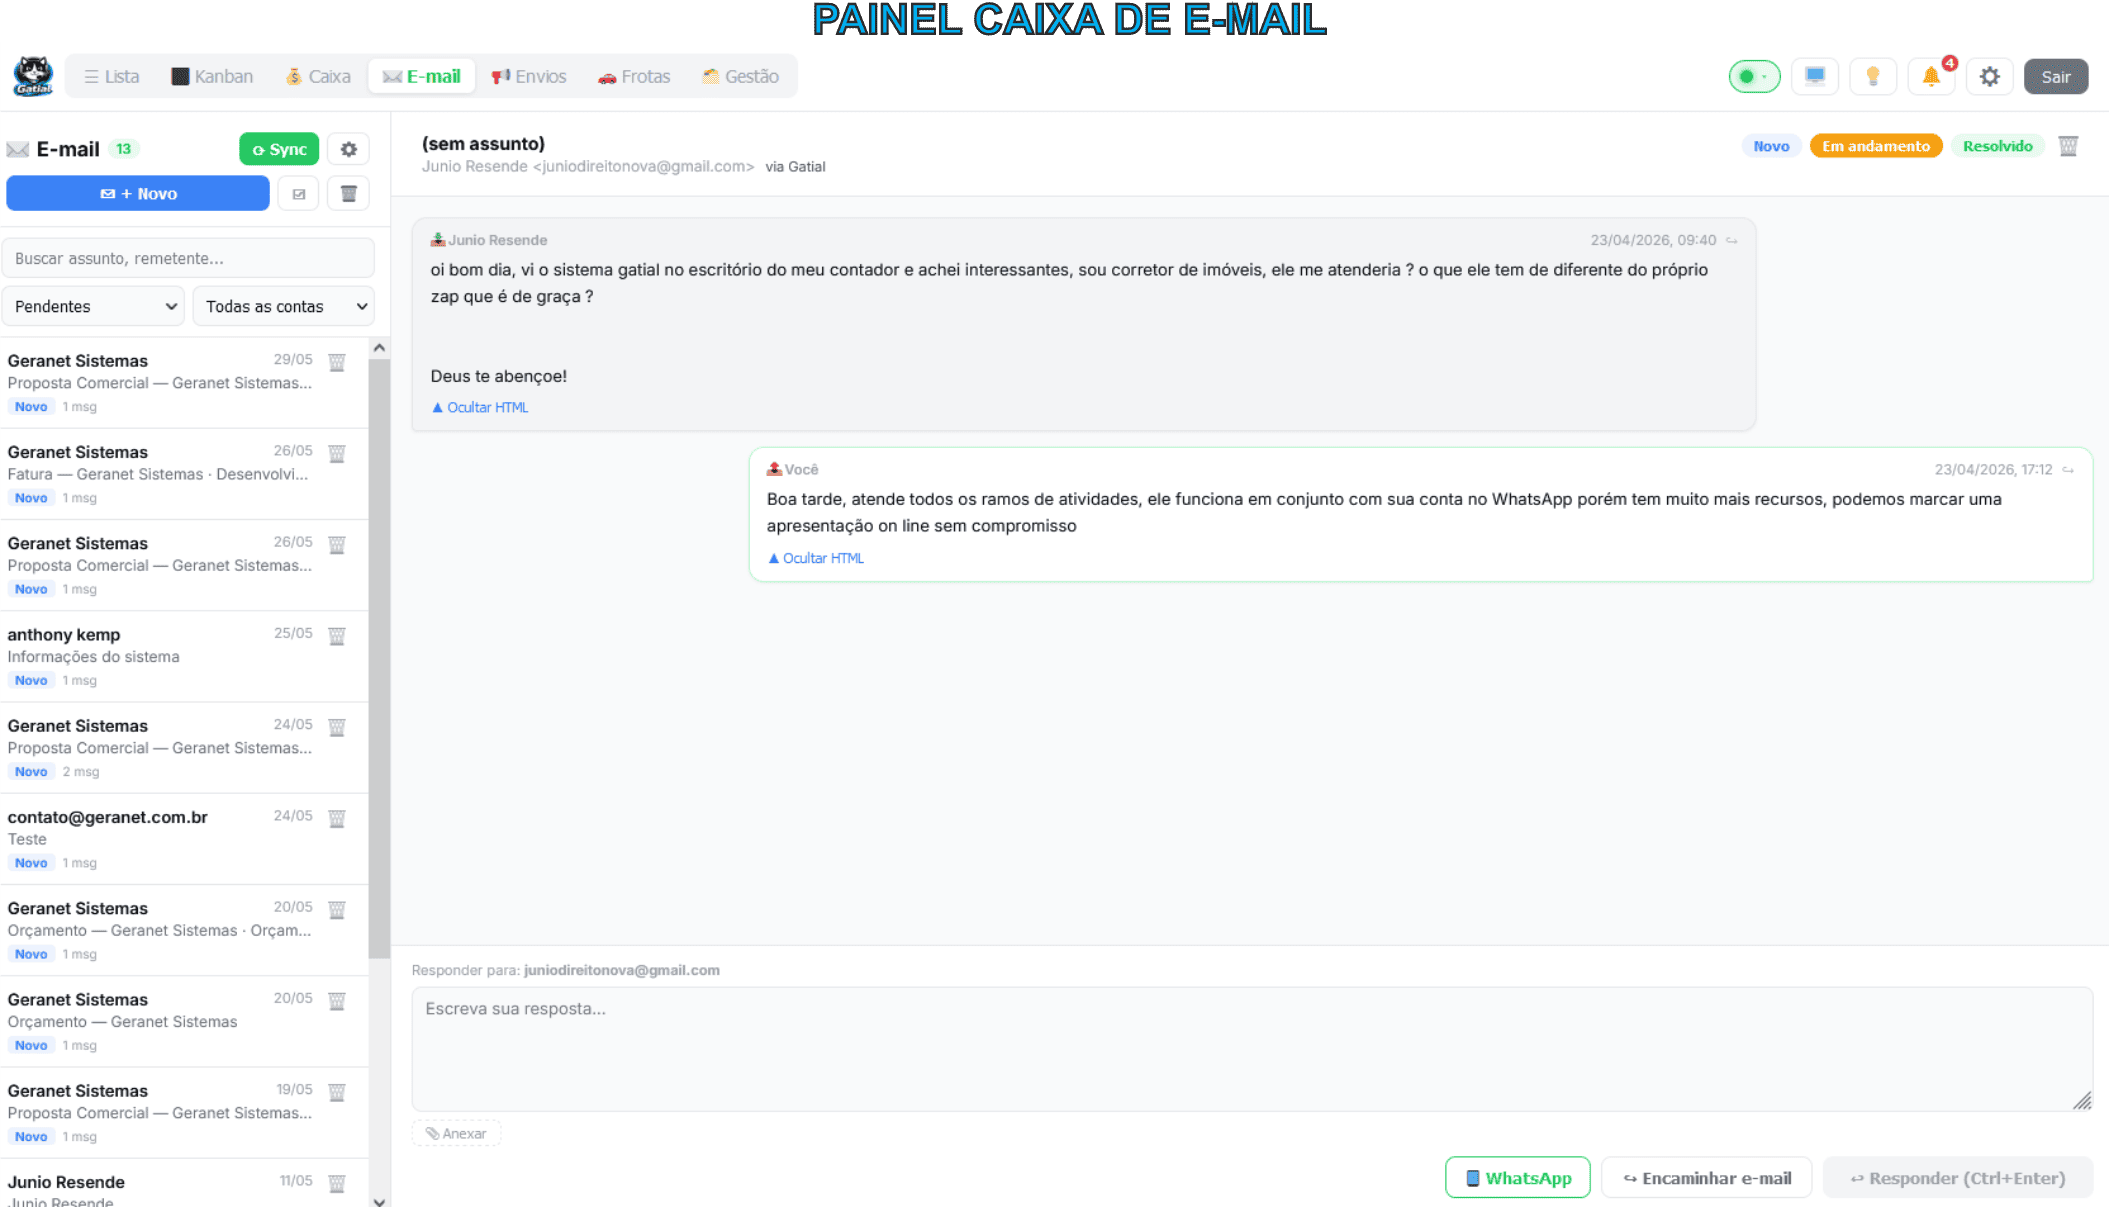Open the Lista tab
Image resolution: width=2110 pixels, height=1207 pixels.
point(112,76)
